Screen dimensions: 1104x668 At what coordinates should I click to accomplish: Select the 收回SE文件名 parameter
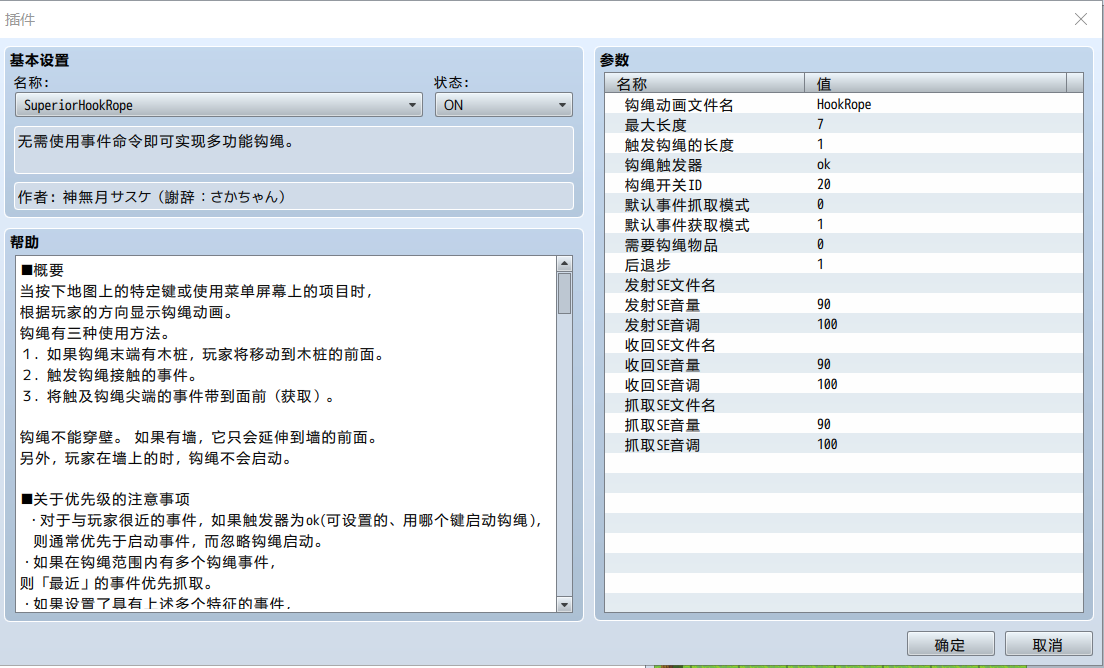(843, 344)
